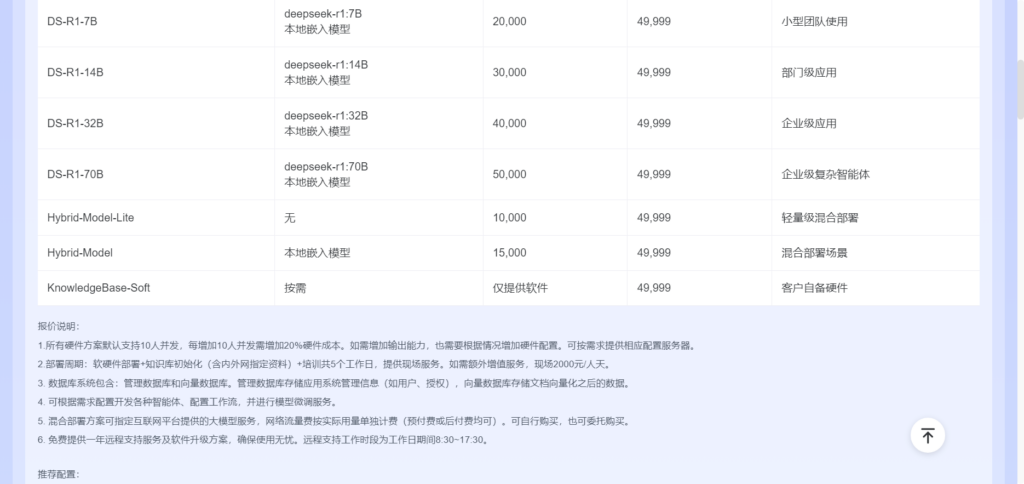Screen dimensions: 1024x484
Task: Select the DS-R1-70B model name cell
Action: coord(156,174)
